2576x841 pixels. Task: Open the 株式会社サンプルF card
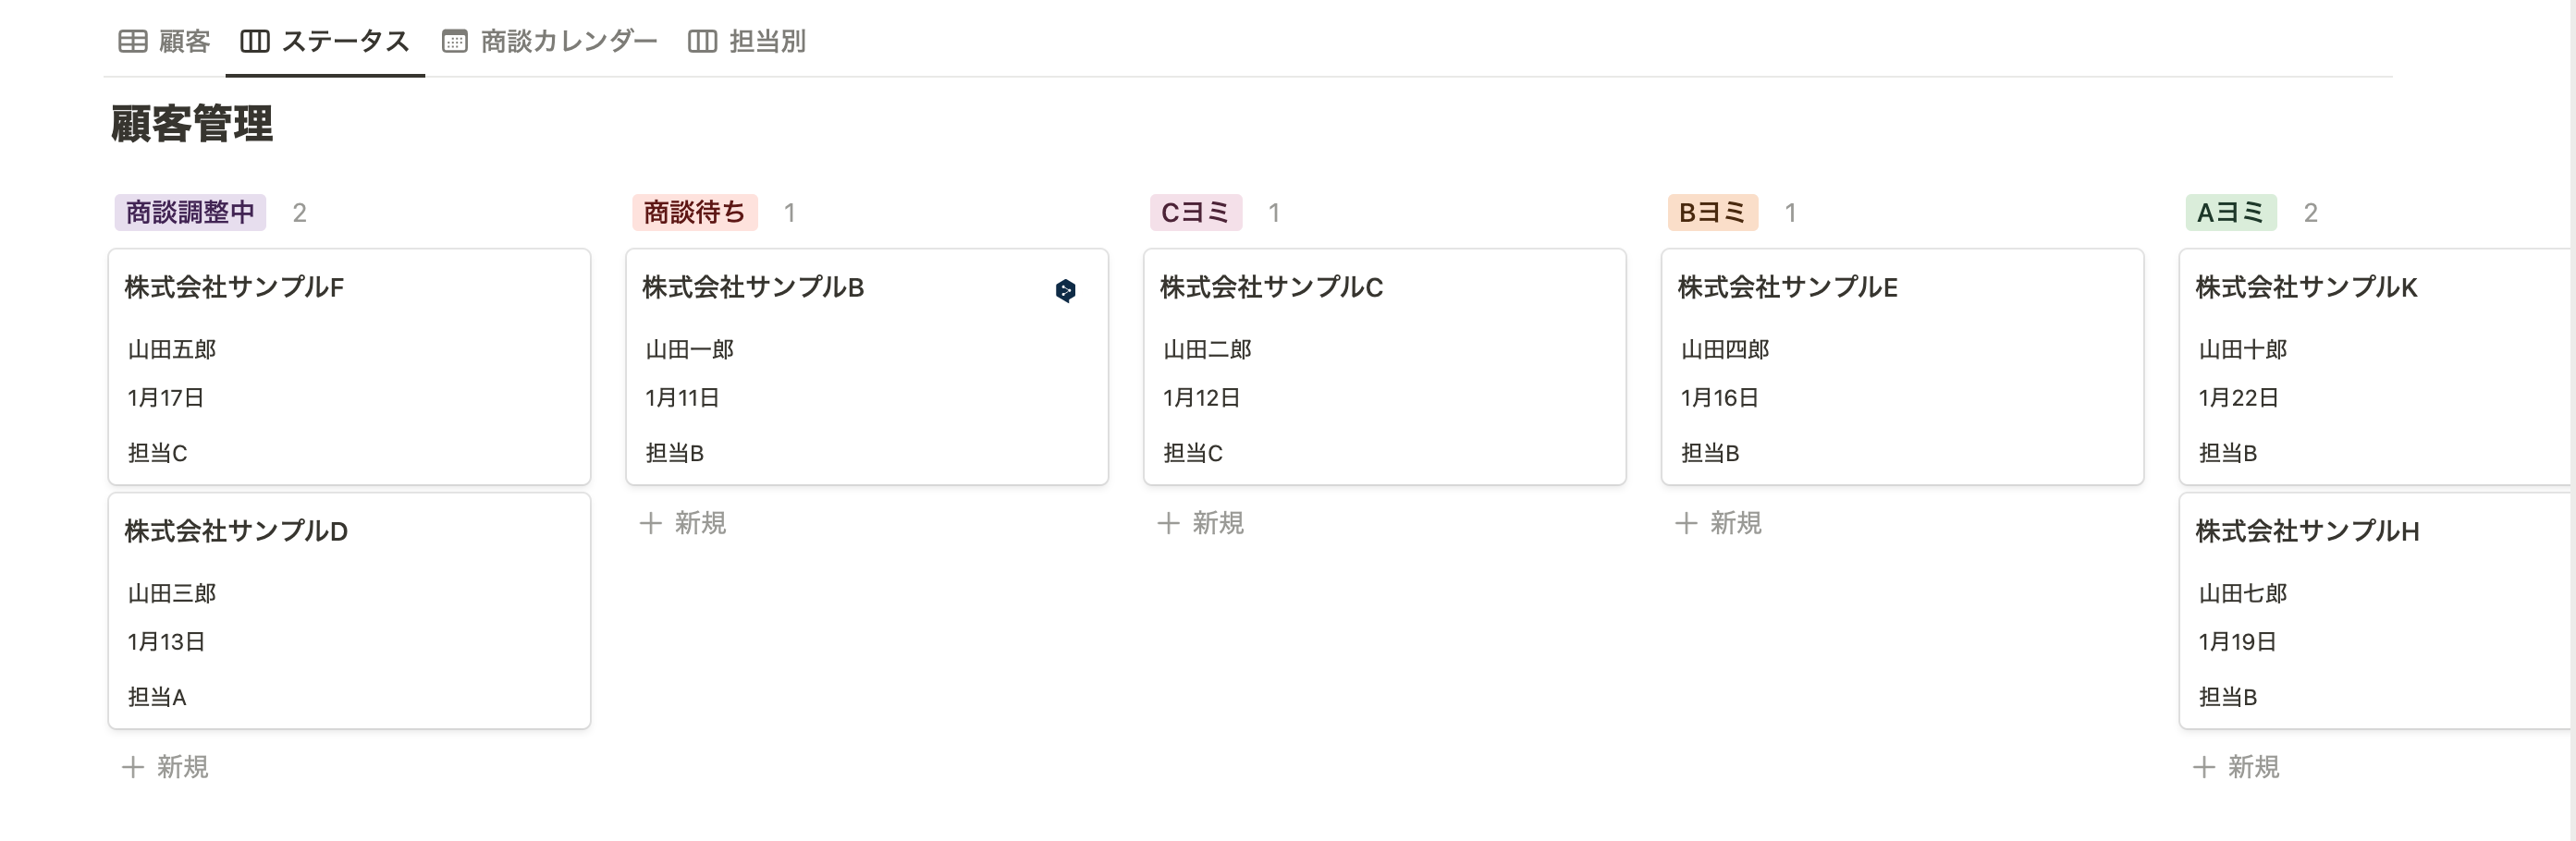pyautogui.click(x=349, y=367)
